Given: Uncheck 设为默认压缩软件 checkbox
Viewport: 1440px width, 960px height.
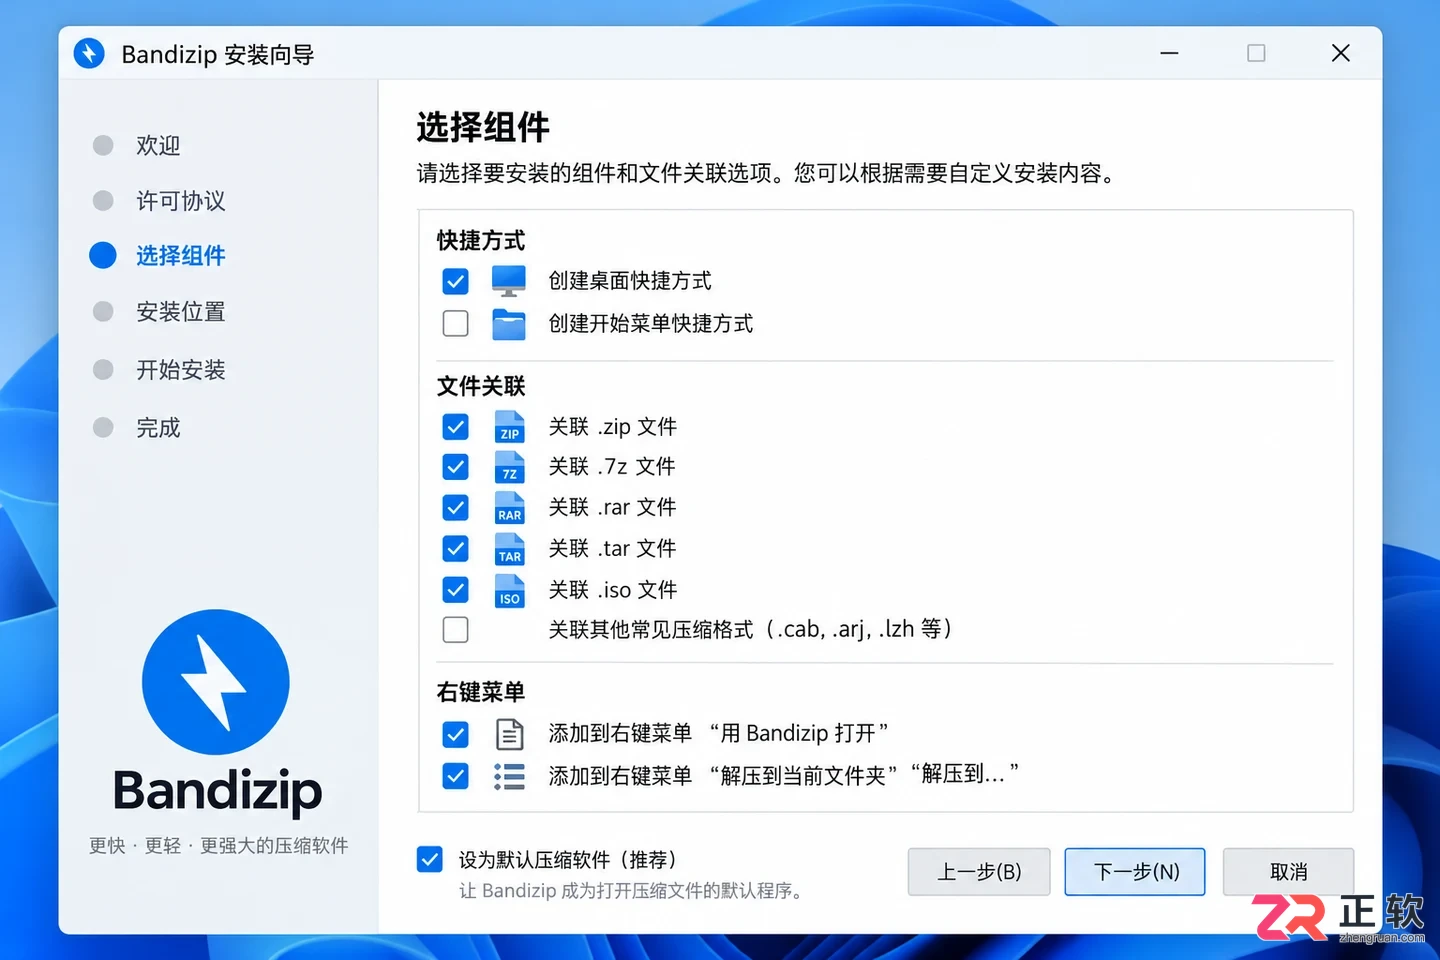Looking at the screenshot, I should [430, 859].
